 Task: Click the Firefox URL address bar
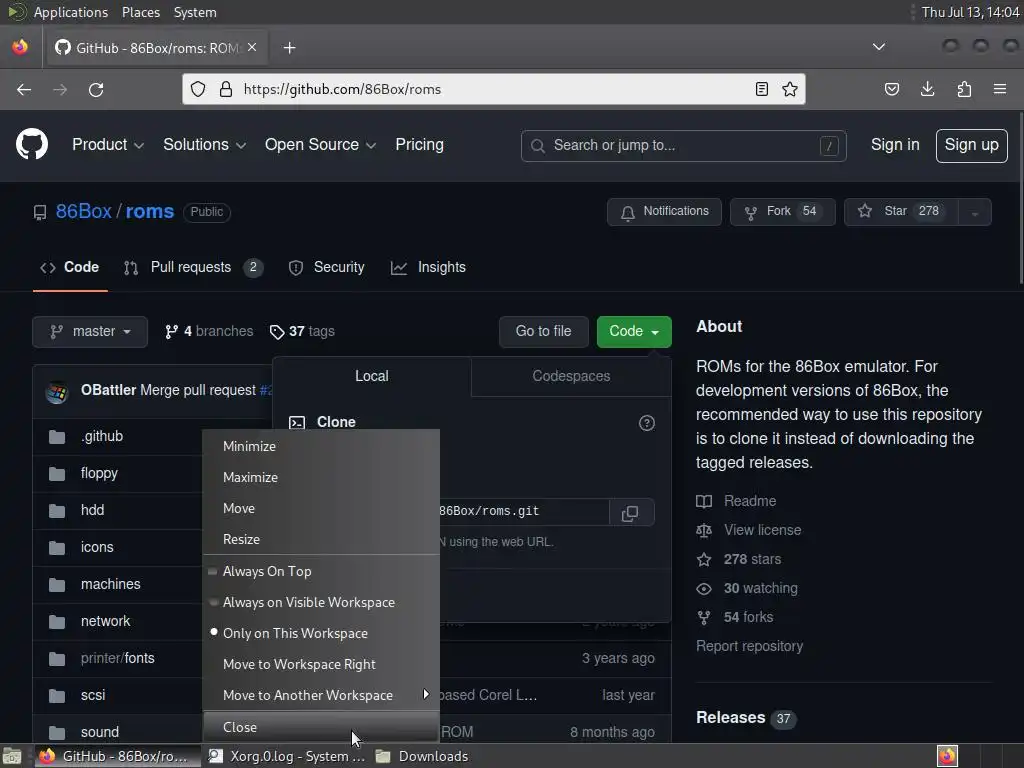[x=495, y=89]
